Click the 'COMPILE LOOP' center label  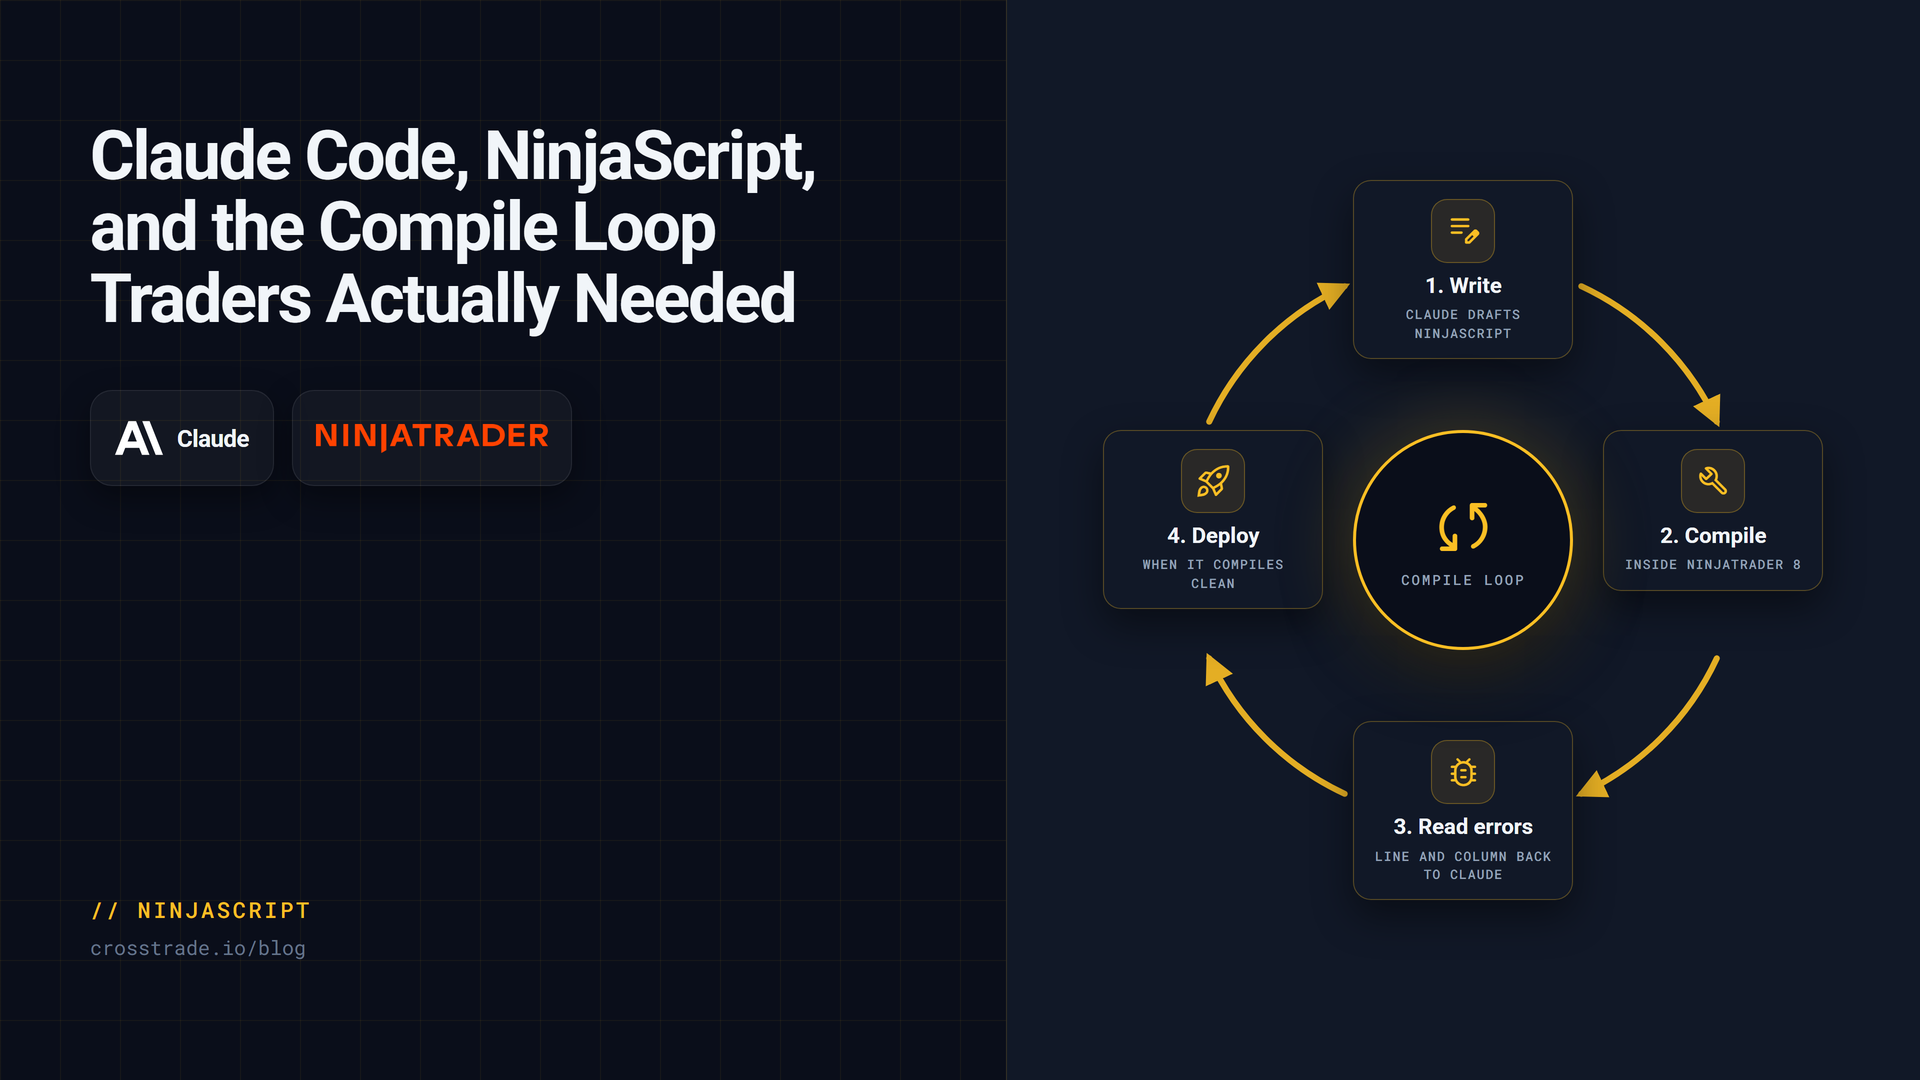click(x=1463, y=580)
